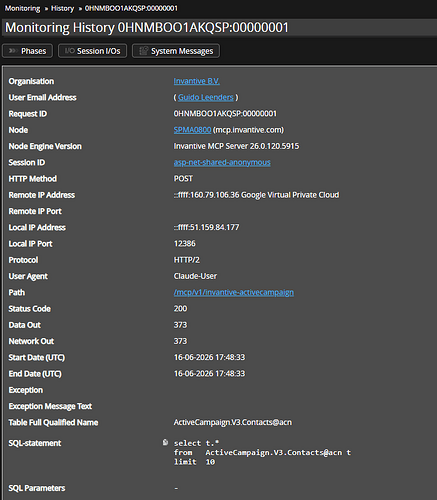Viewport: 437px width, 500px height.
Task: Open the System Messages button
Action: click(x=176, y=51)
